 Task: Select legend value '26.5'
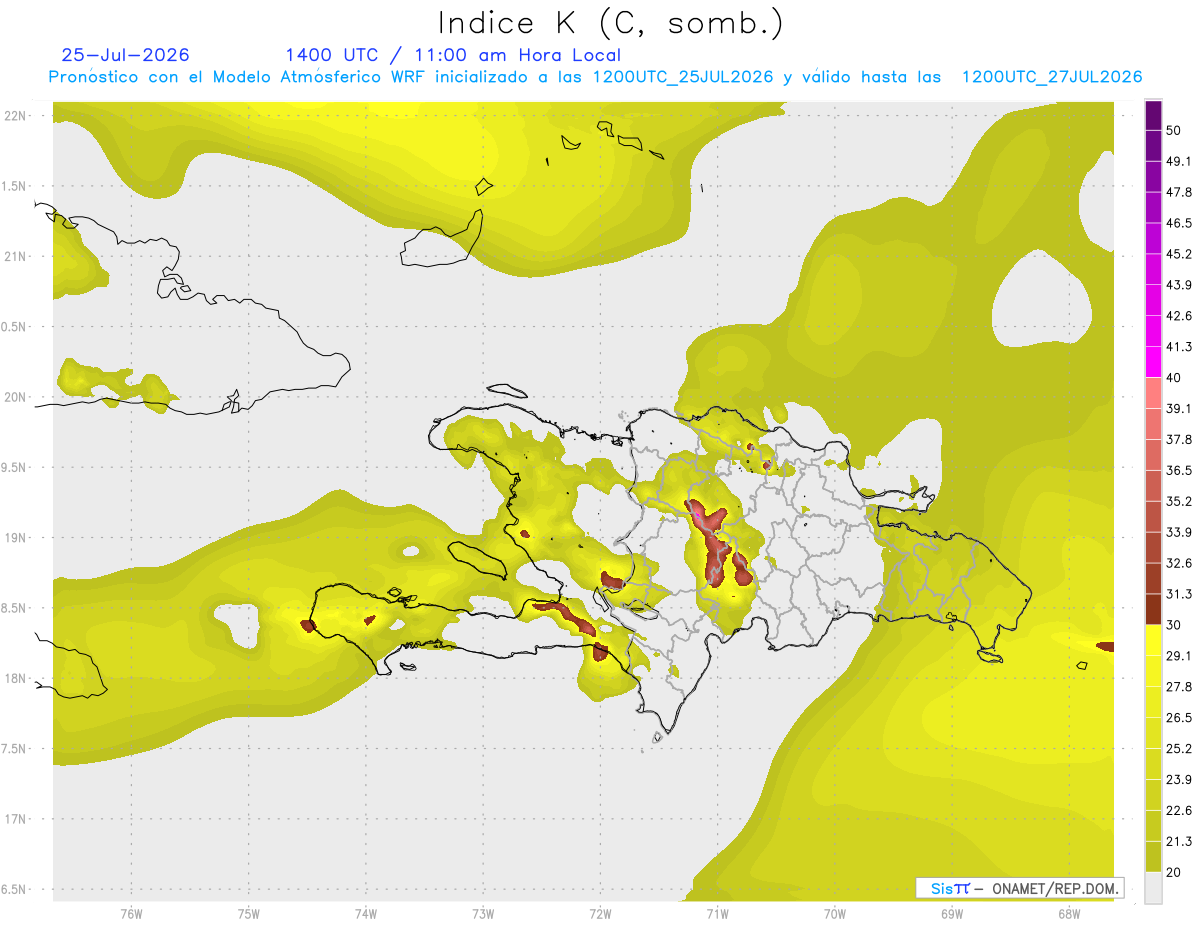1179,718
